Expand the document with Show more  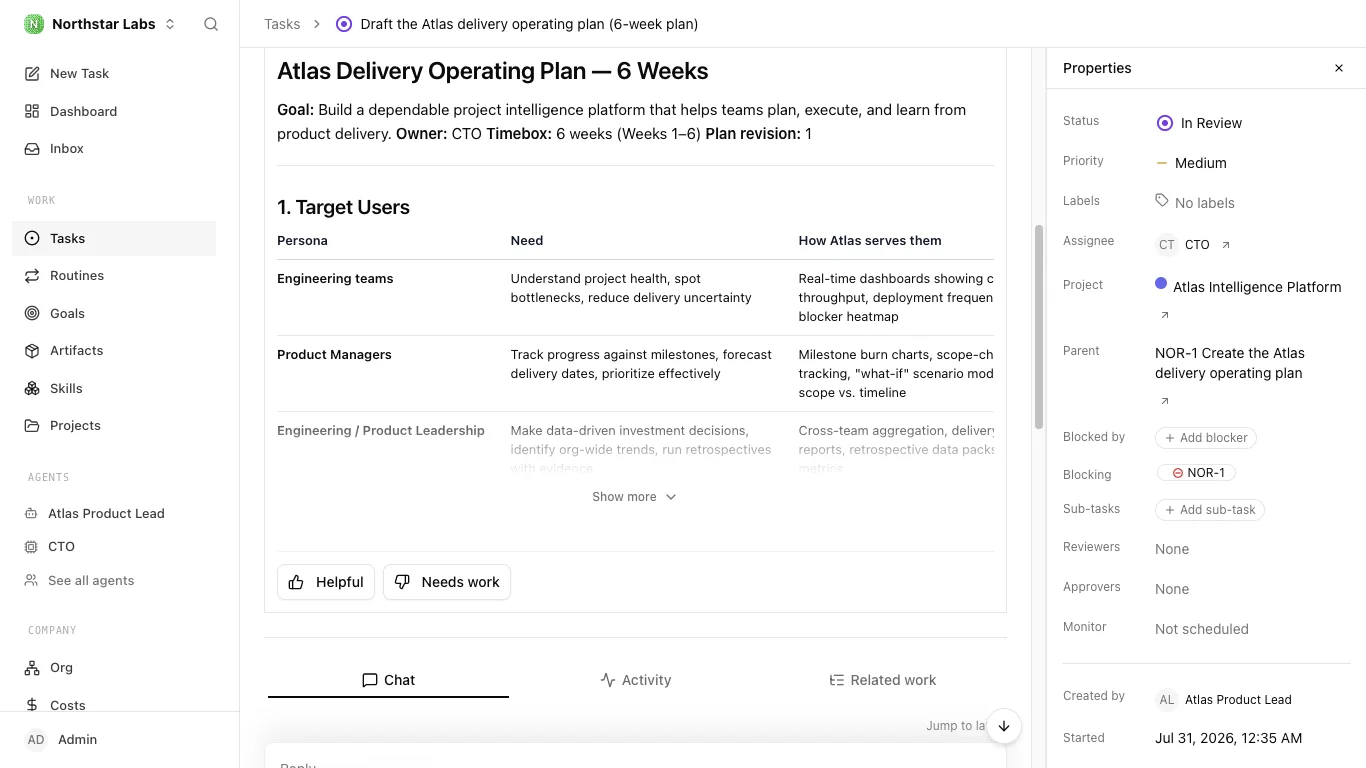[x=634, y=497]
